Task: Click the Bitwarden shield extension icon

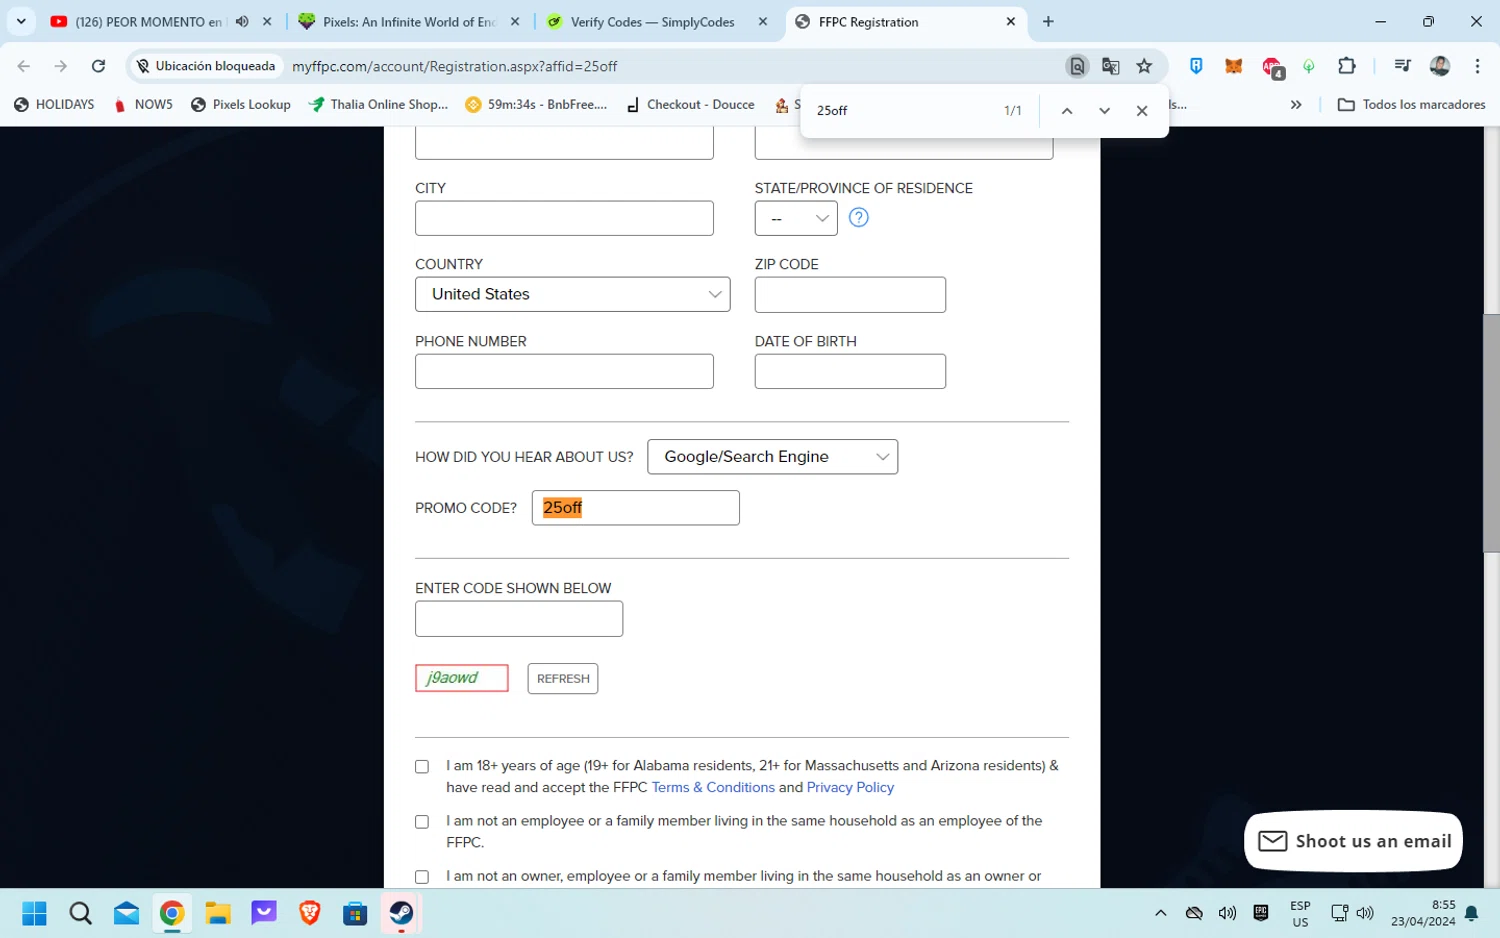Action: 1196,66
